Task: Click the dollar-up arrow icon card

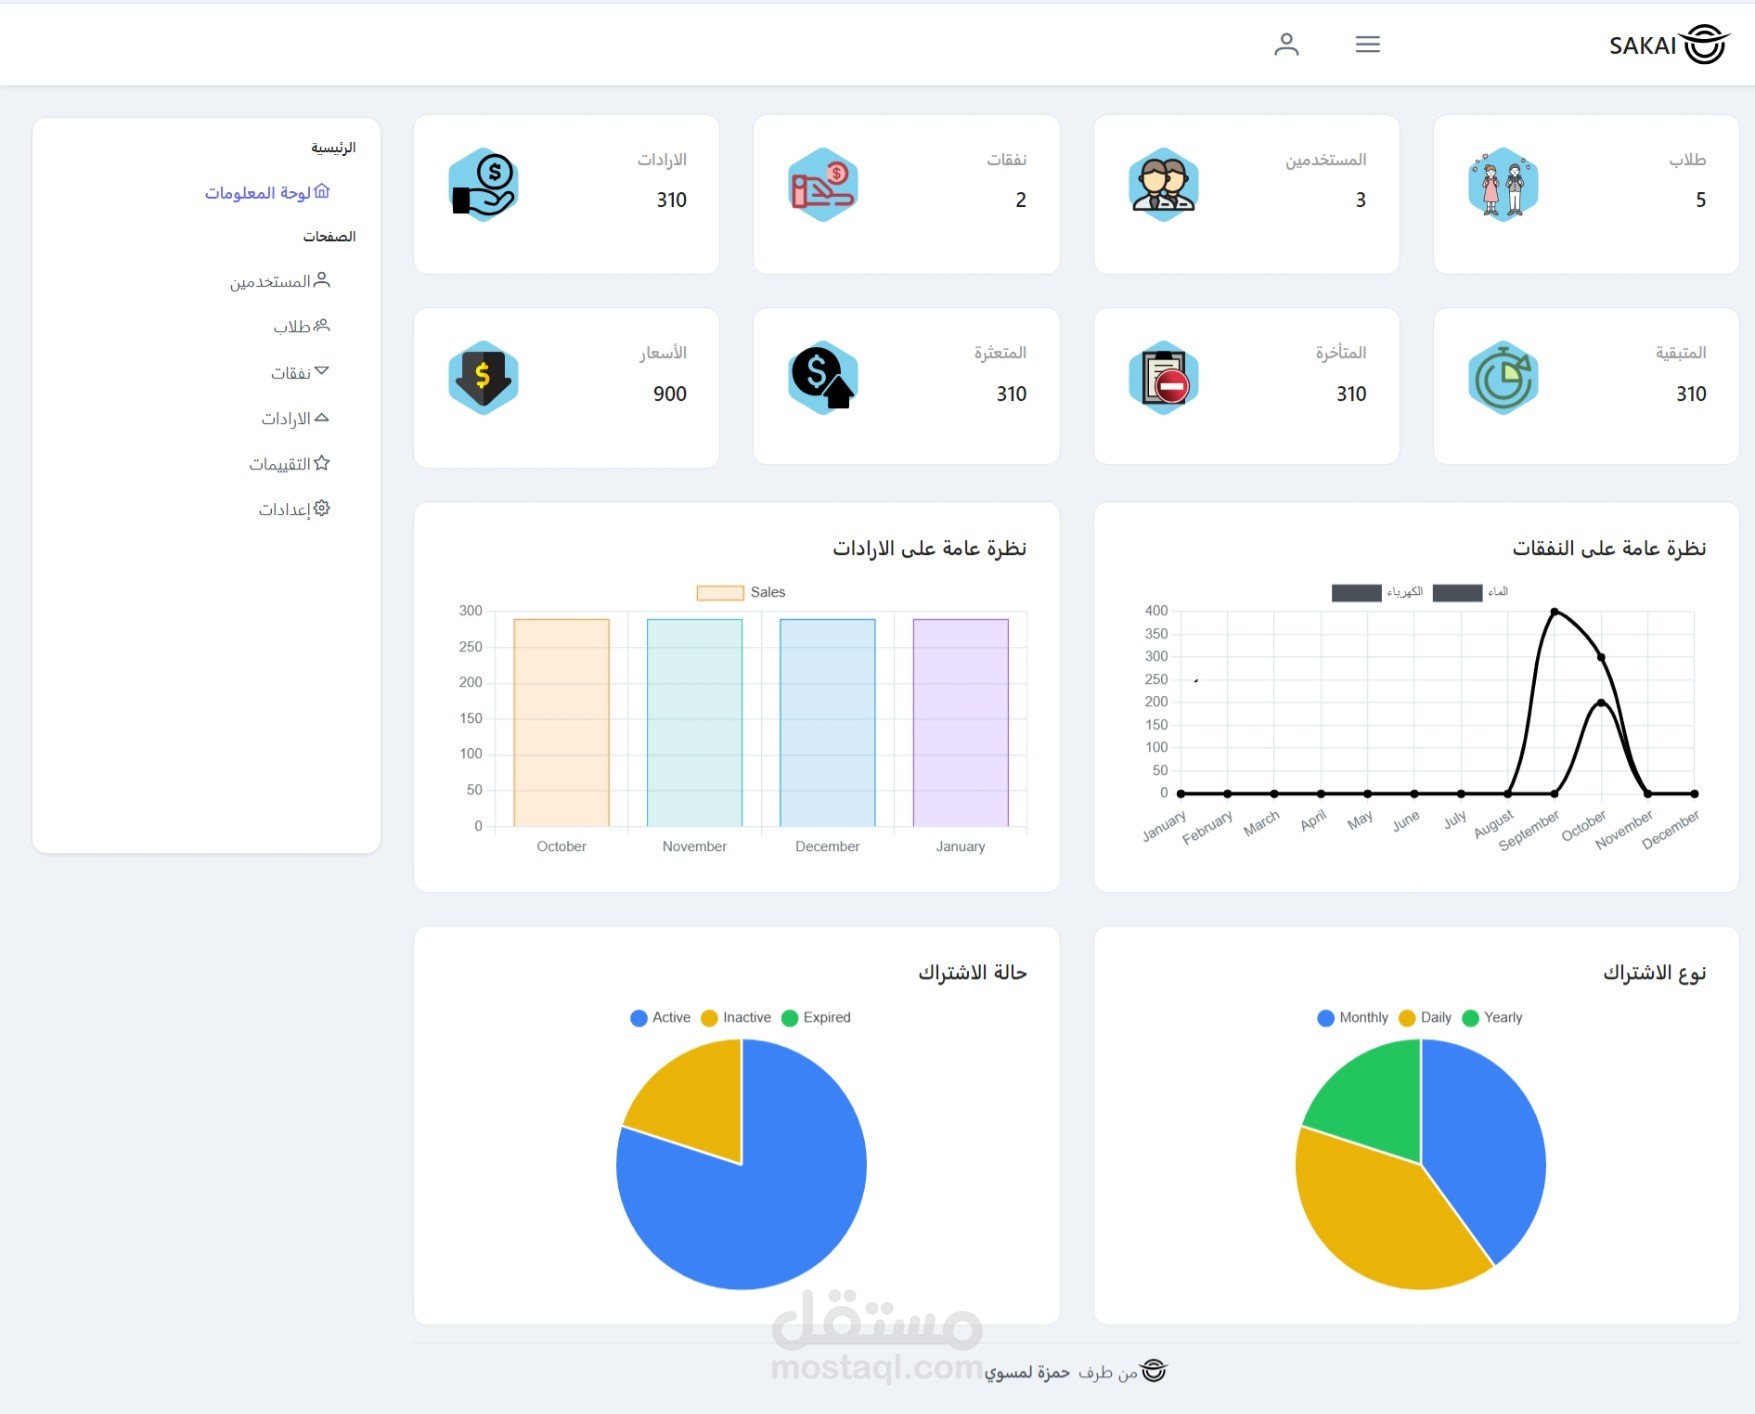Action: [x=823, y=378]
